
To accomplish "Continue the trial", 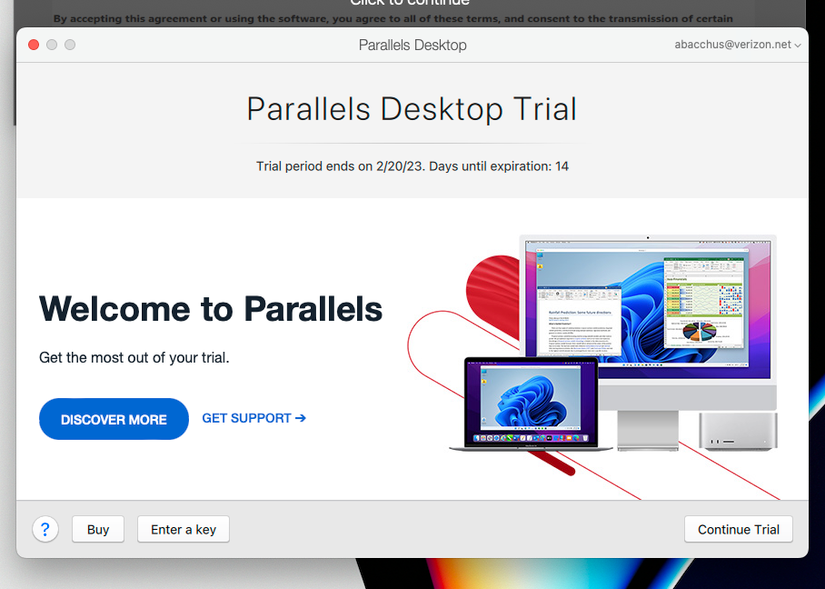I will (x=738, y=529).
